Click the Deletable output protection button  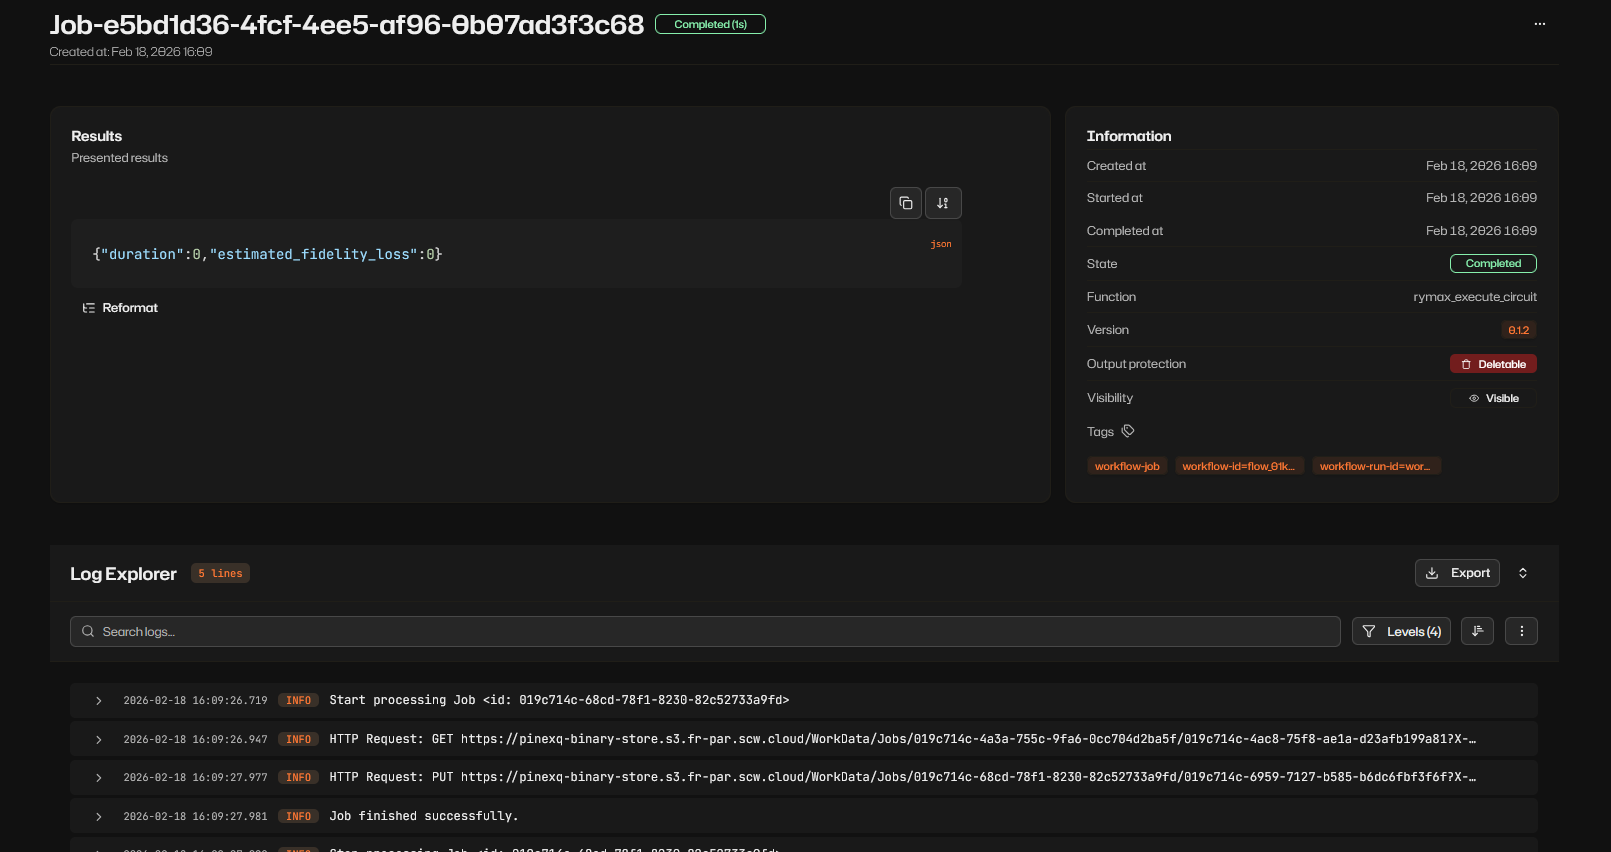1493,364
